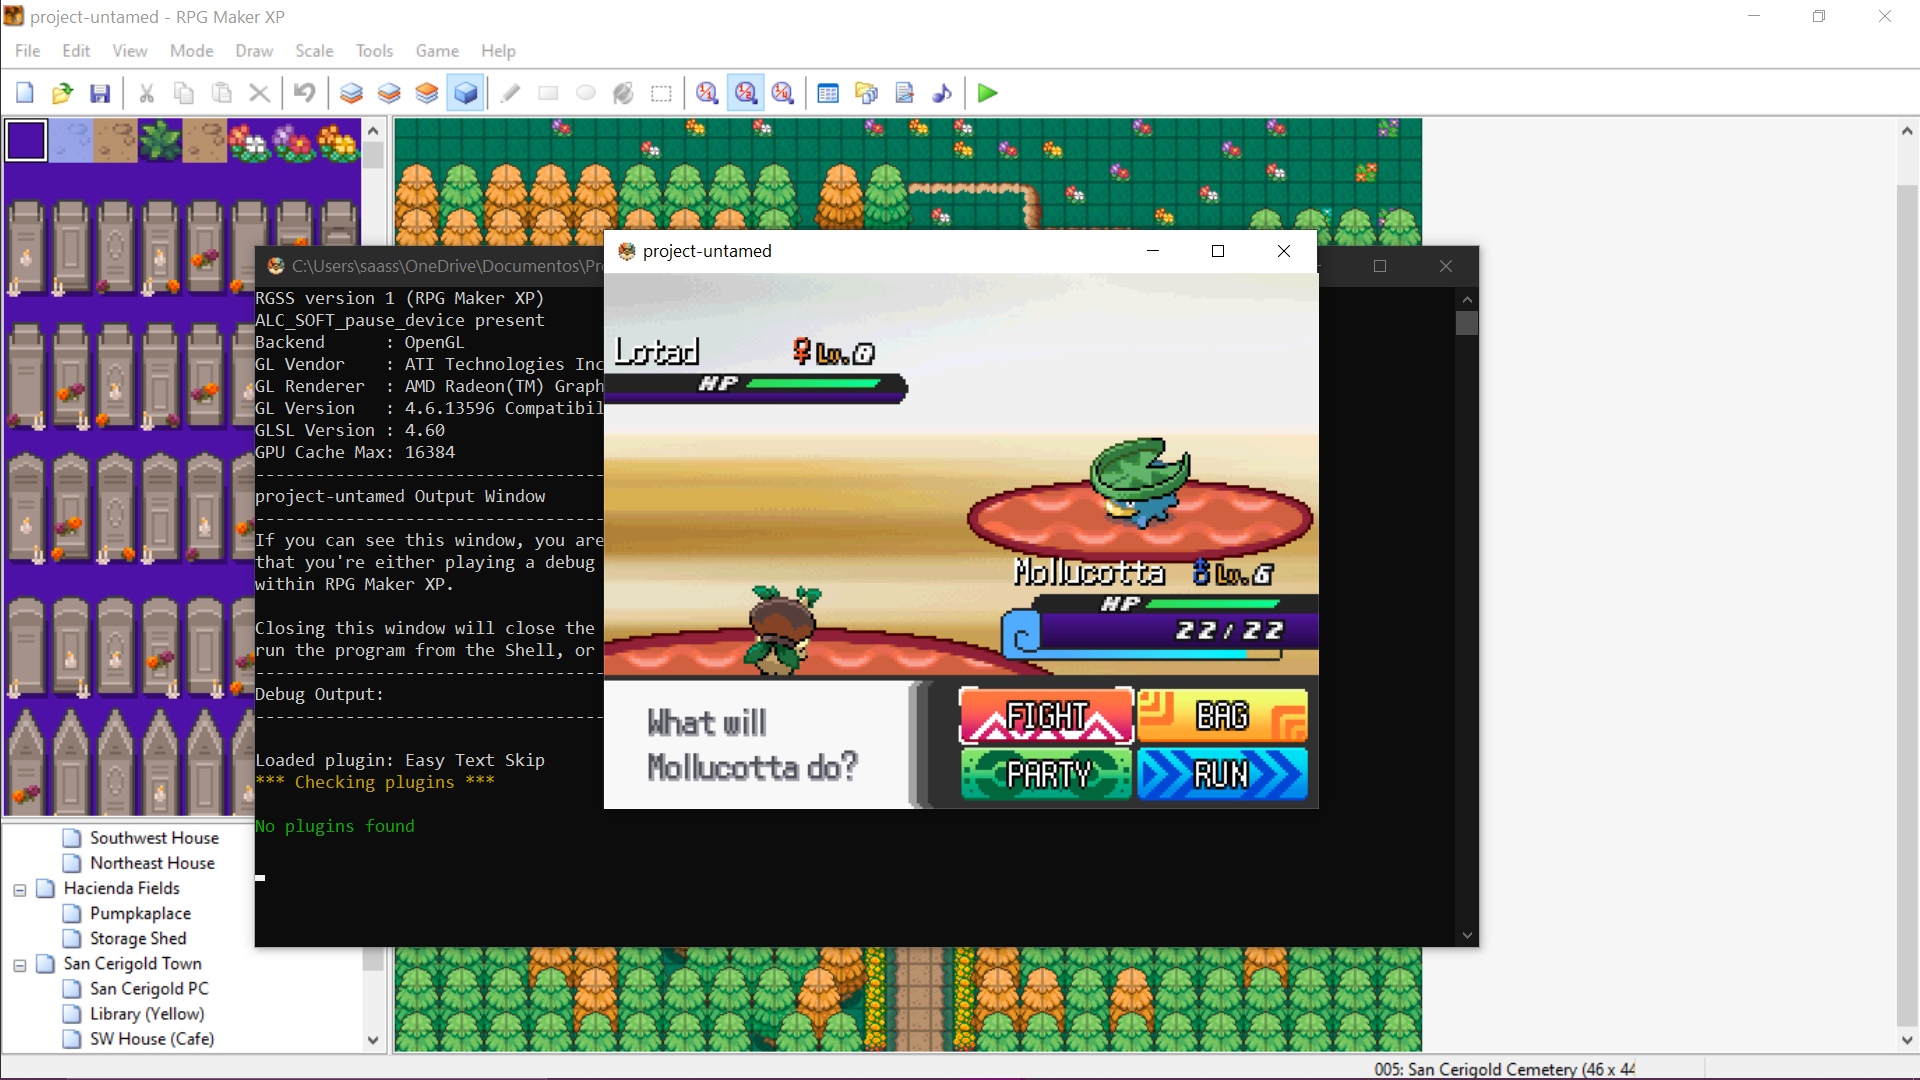The width and height of the screenshot is (1920, 1080).
Task: Open the Game menu
Action: 437,51
